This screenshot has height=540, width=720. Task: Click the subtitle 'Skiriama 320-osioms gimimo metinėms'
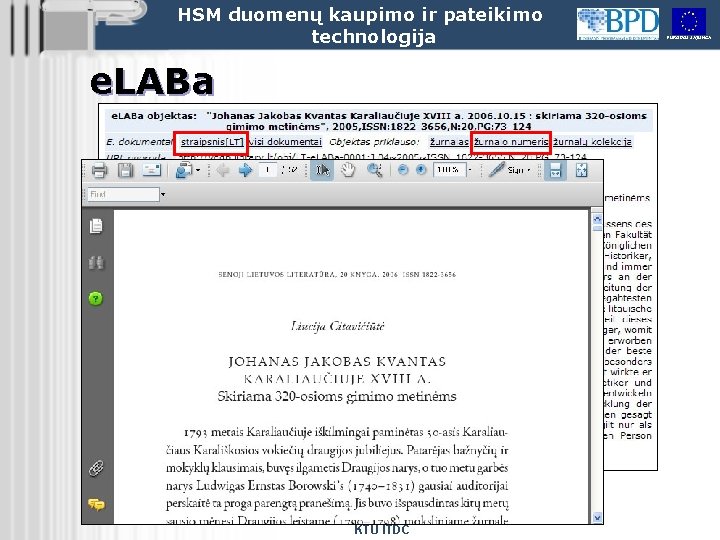coord(337,396)
